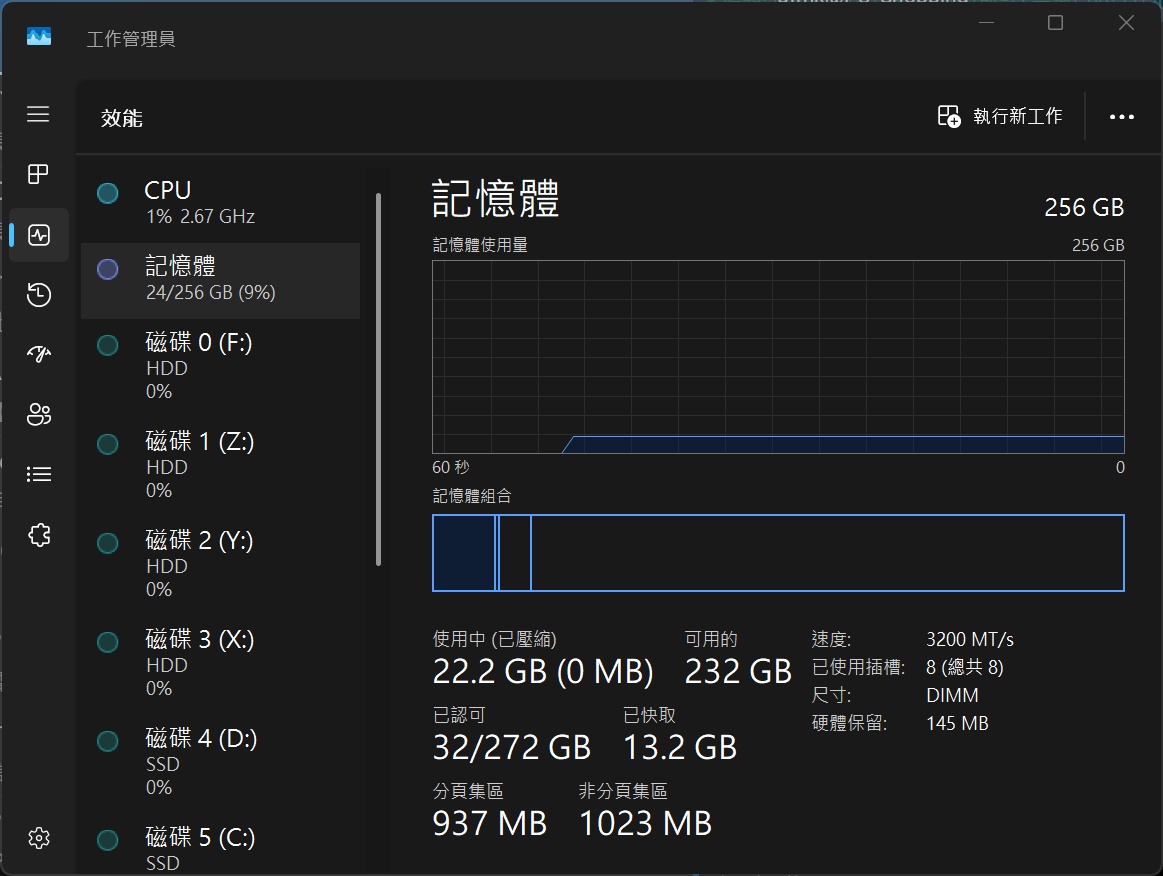This screenshot has width=1163, height=876.
Task: Open the App history page icon
Action: [x=39, y=295]
